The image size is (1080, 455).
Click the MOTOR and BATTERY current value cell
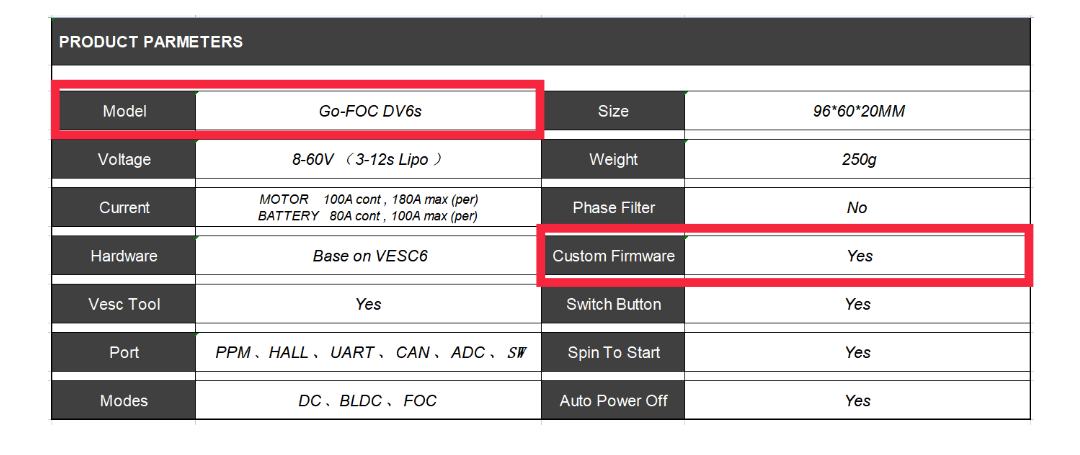[x=367, y=208]
